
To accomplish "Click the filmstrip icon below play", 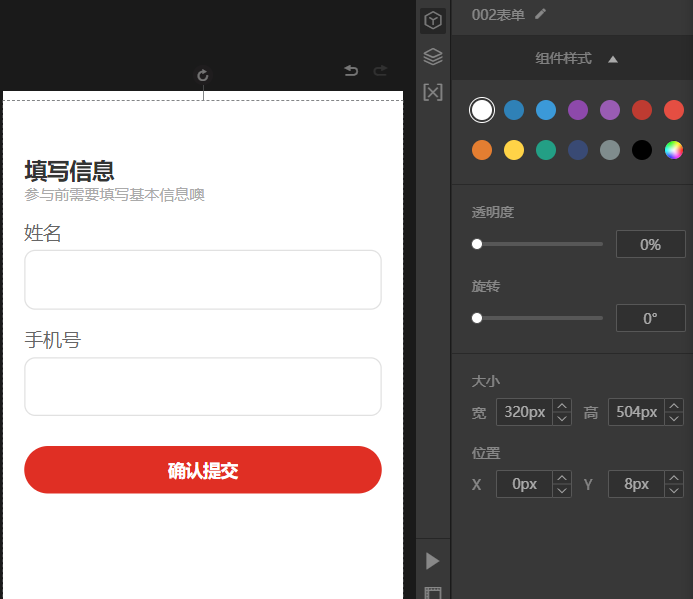I will [433, 592].
